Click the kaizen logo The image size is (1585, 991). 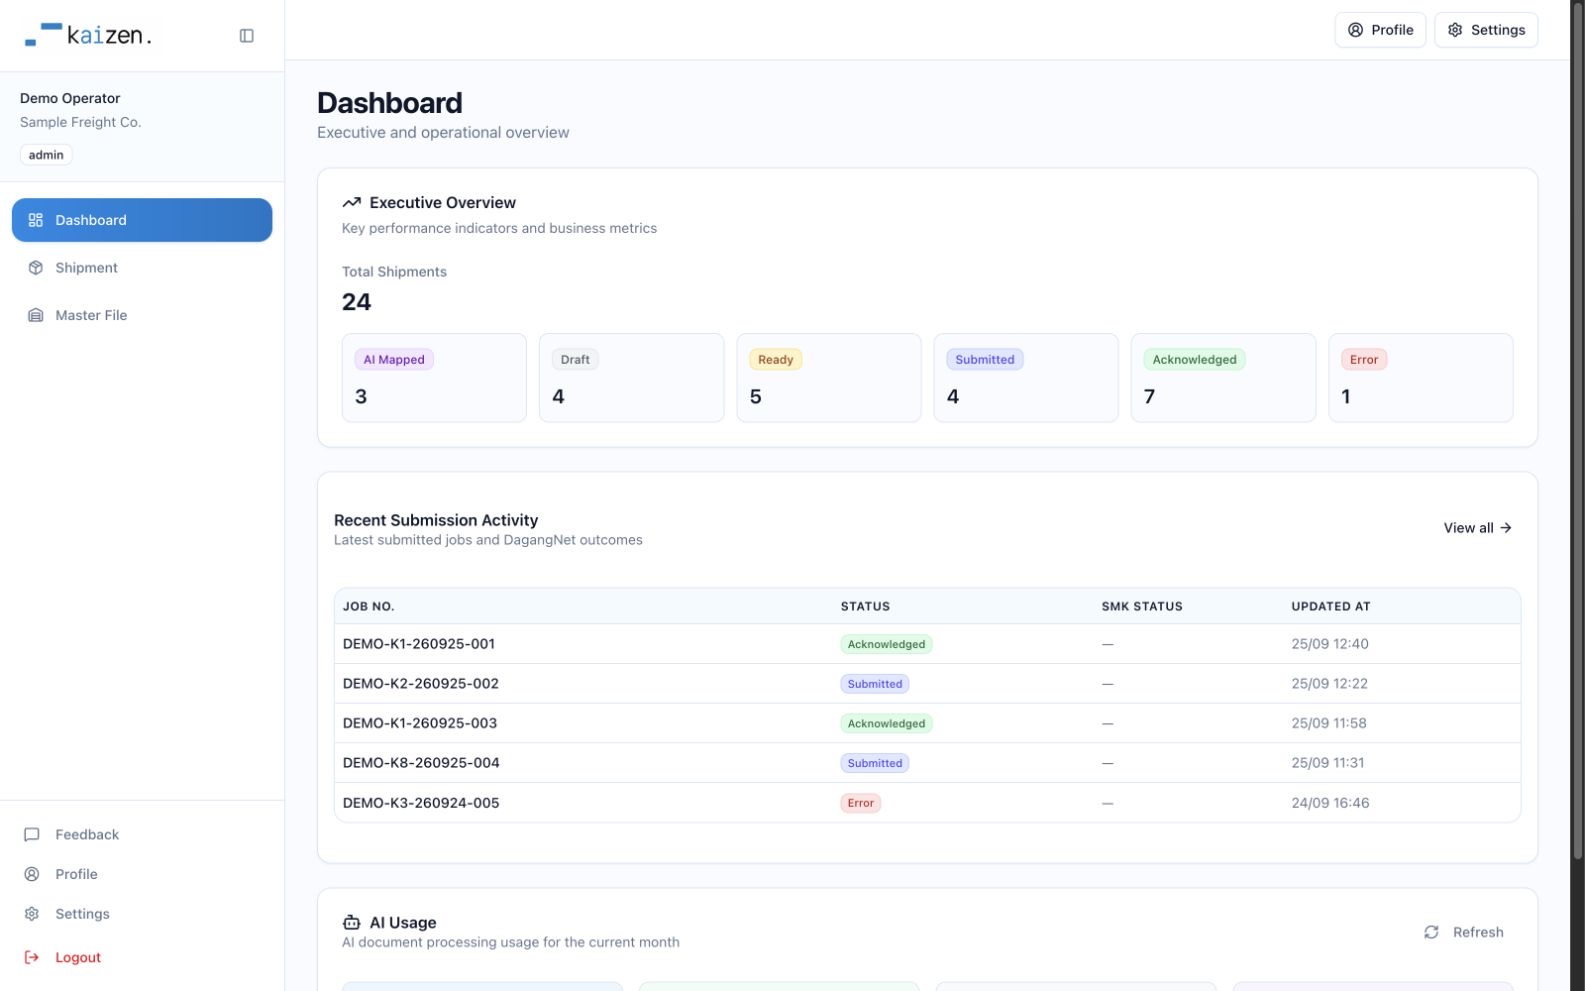click(x=88, y=35)
